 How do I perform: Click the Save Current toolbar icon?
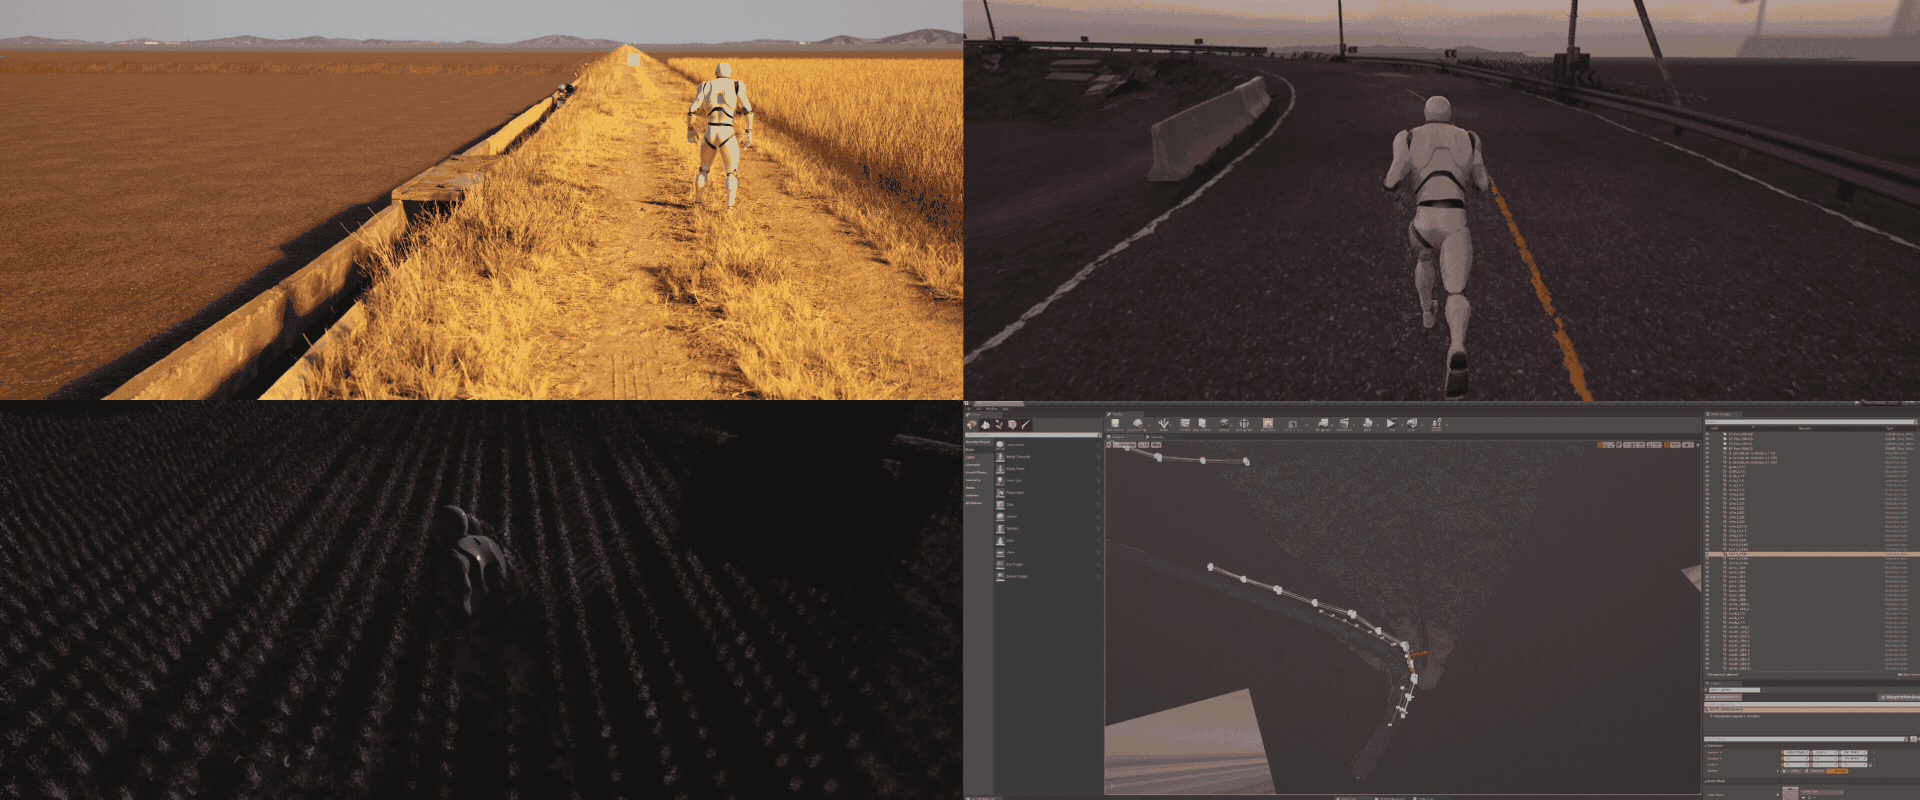tap(1115, 424)
